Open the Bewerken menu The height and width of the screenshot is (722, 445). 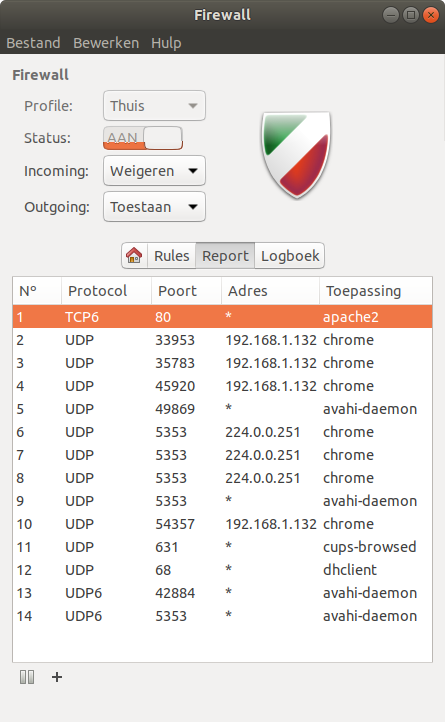click(x=106, y=43)
